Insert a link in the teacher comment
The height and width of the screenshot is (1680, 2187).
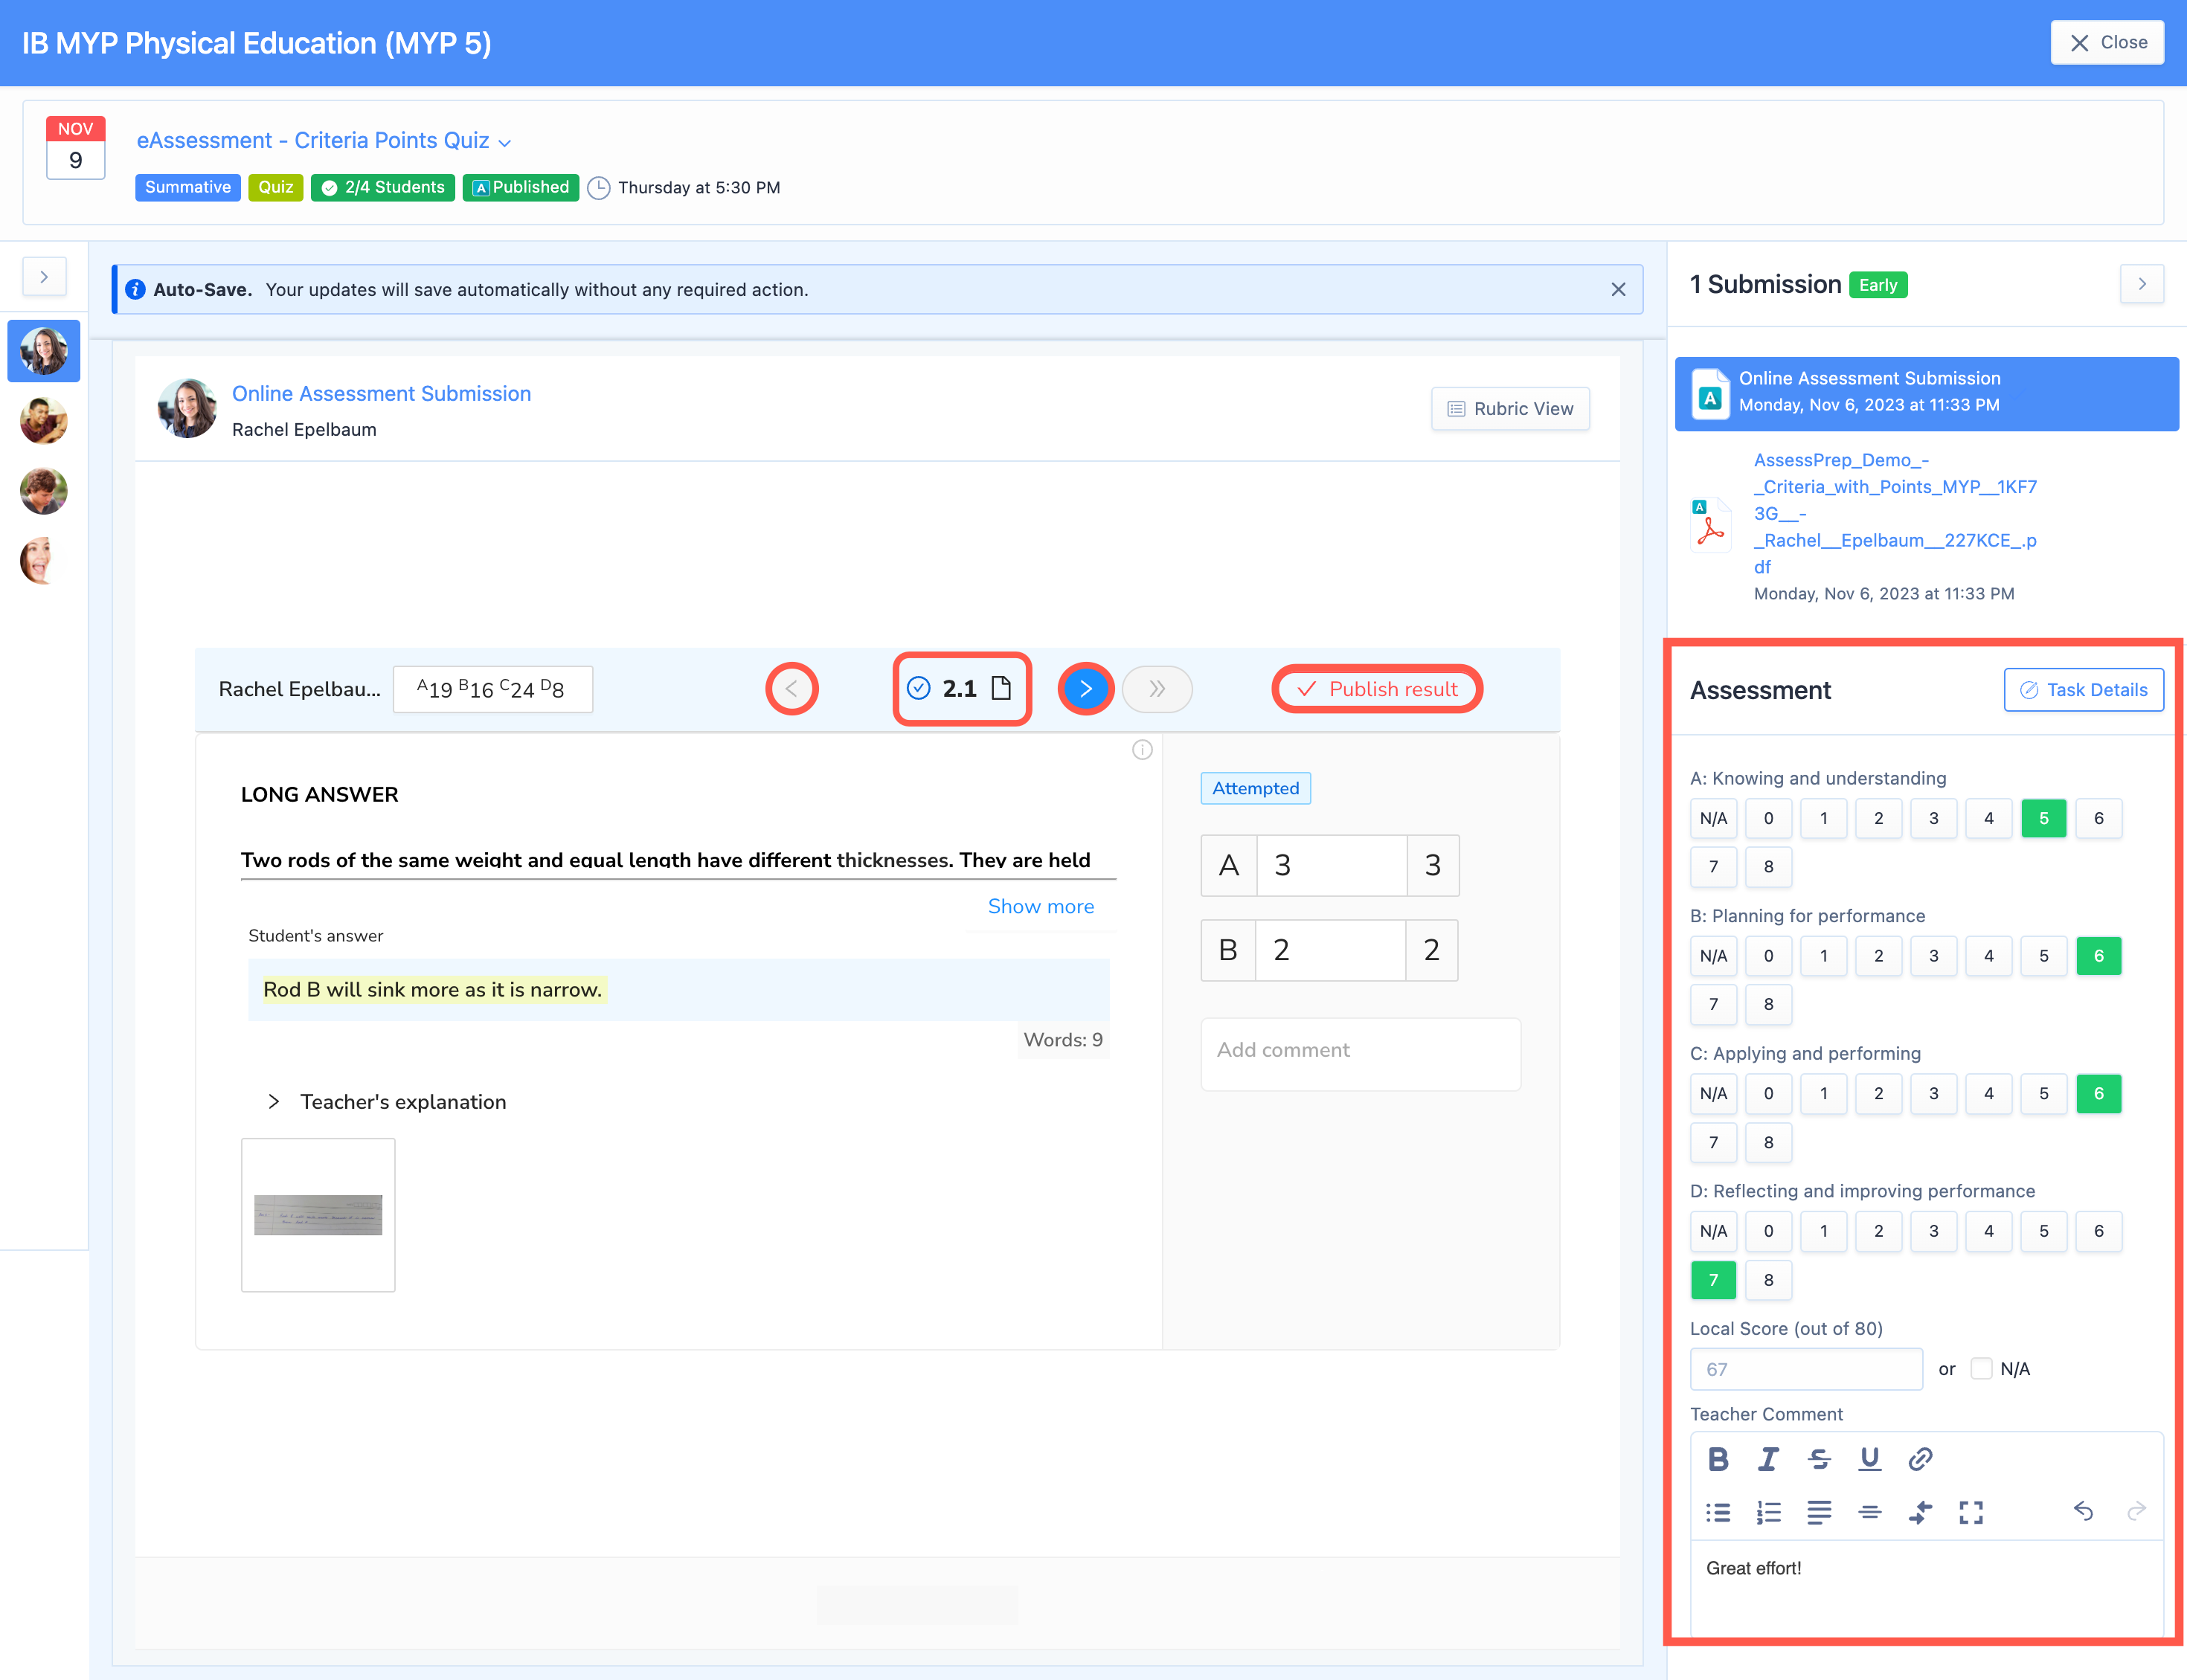pyautogui.click(x=1920, y=1459)
